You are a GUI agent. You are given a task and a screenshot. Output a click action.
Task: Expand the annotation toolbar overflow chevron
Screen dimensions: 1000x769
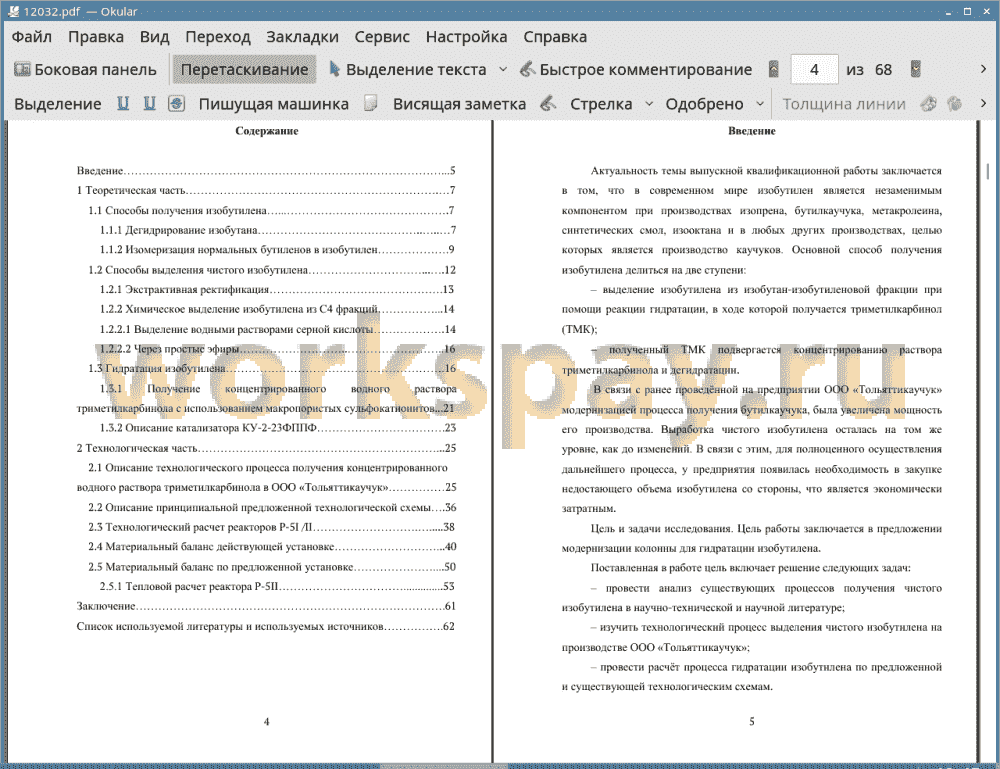pos(983,103)
